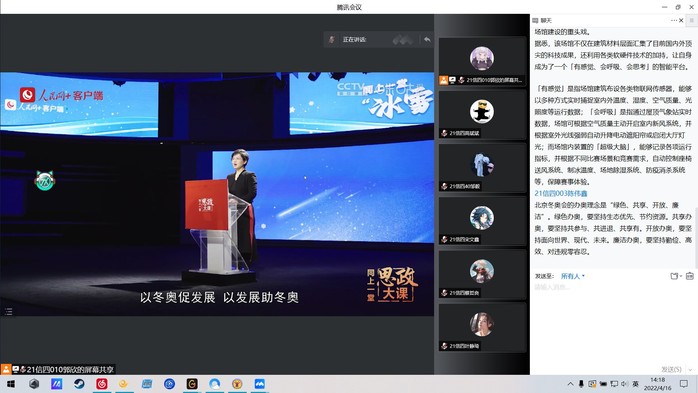Toggle the microphone icon in system tray
This screenshot has width=698, height=393.
pos(581,384)
